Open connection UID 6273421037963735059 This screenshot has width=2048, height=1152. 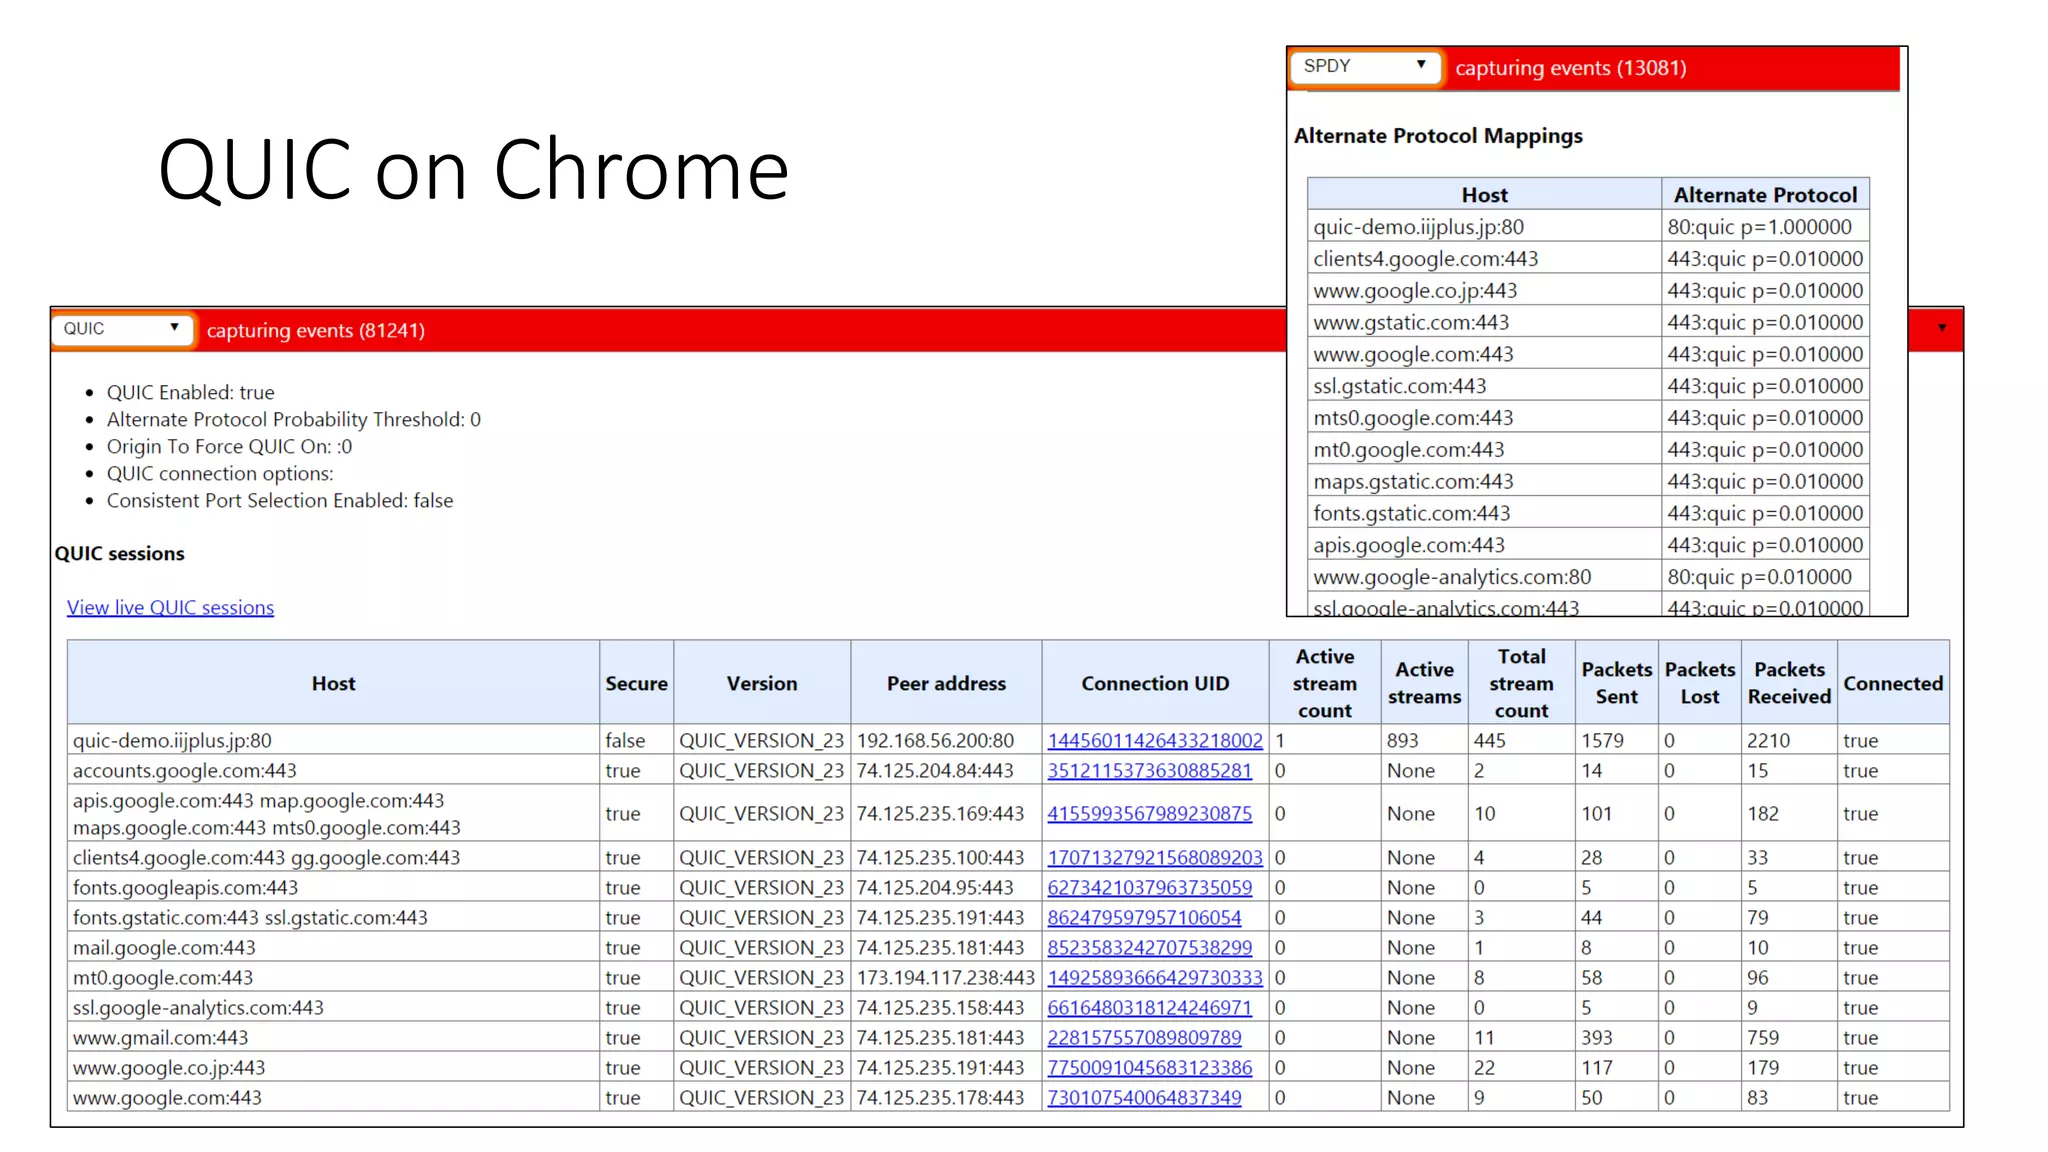coord(1149,888)
